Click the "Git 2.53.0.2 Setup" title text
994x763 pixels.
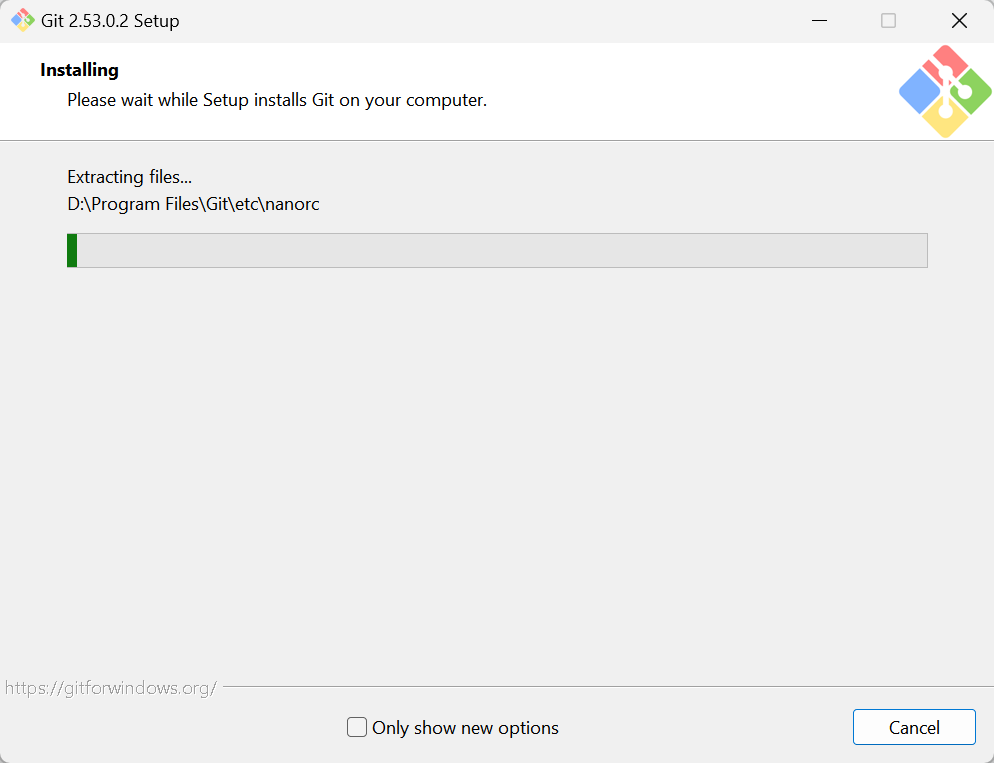click(x=110, y=21)
